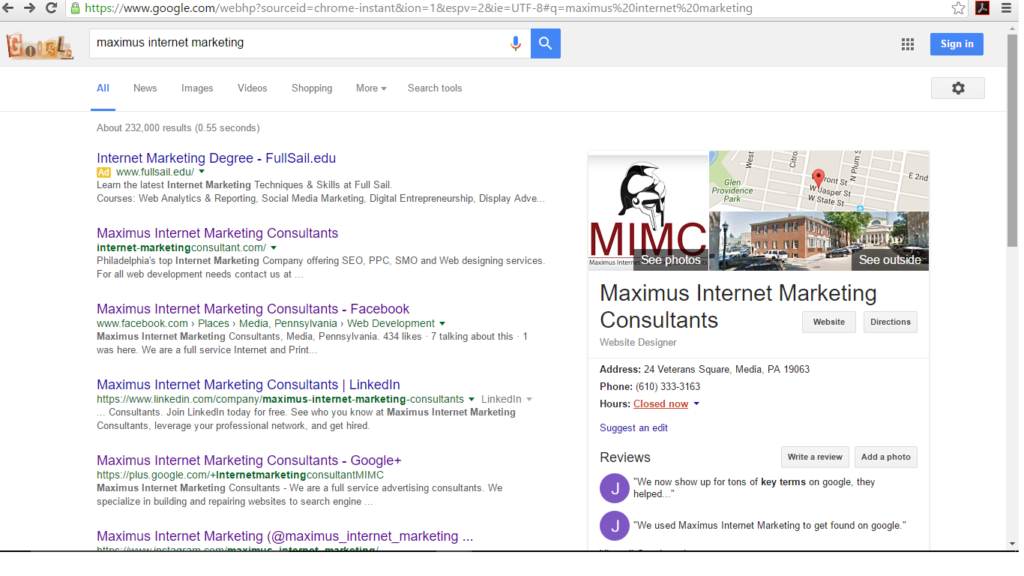This screenshot has height=576, width=1024.
Task: Click second reviewer J avatar
Action: pyautogui.click(x=615, y=526)
